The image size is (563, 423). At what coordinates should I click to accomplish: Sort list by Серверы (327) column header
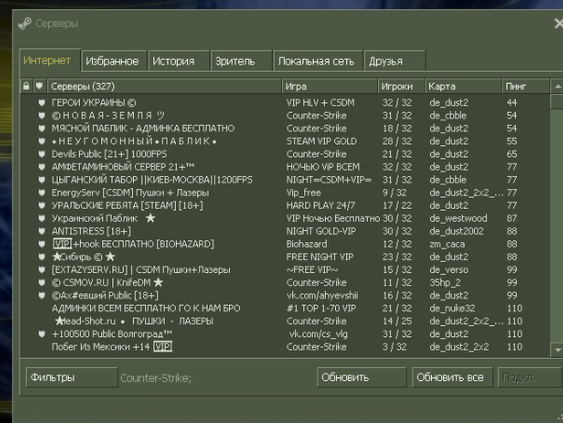[x=164, y=86]
